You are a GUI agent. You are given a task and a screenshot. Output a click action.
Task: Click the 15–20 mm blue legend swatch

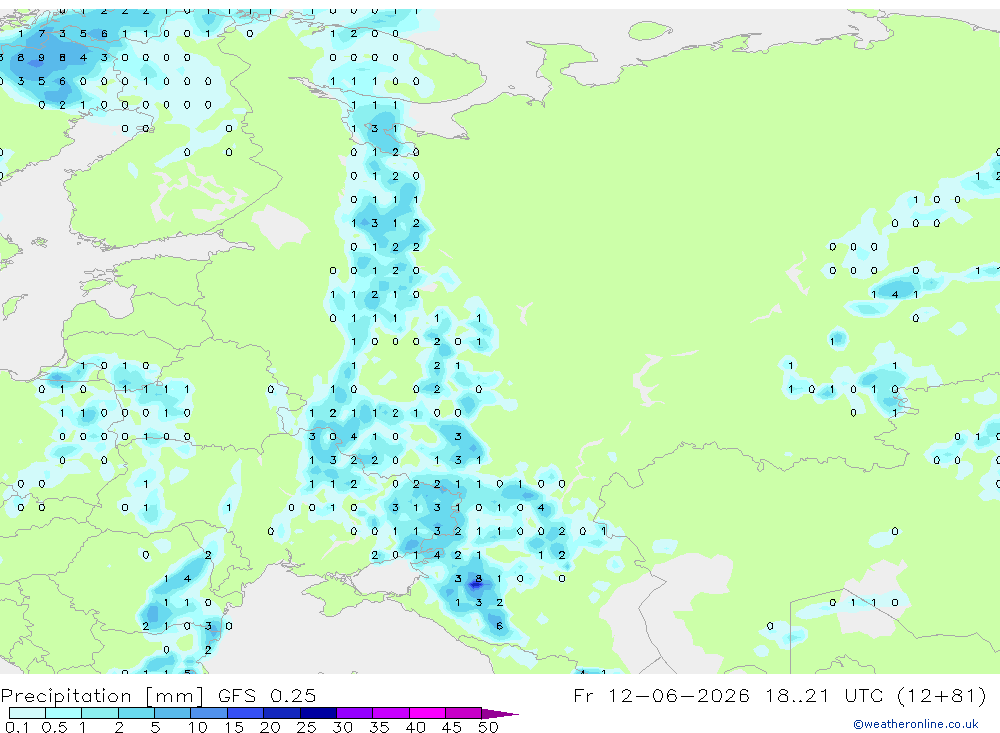[246, 713]
